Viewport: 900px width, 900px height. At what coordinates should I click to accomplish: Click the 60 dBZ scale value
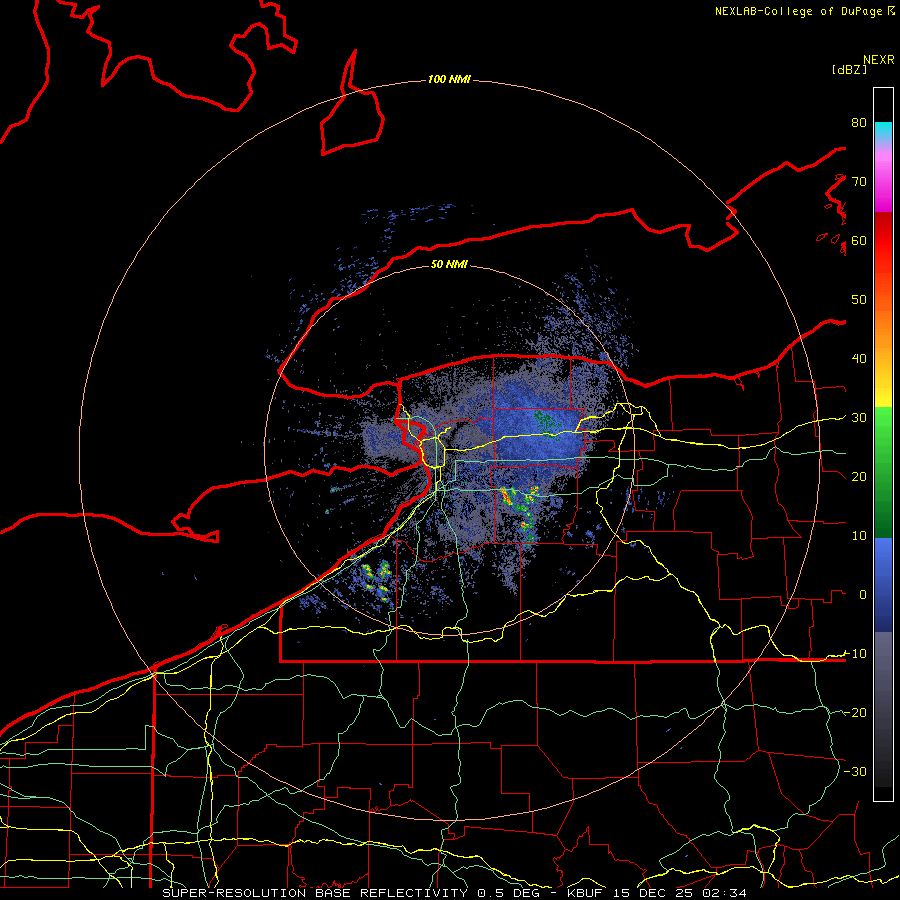coord(859,240)
